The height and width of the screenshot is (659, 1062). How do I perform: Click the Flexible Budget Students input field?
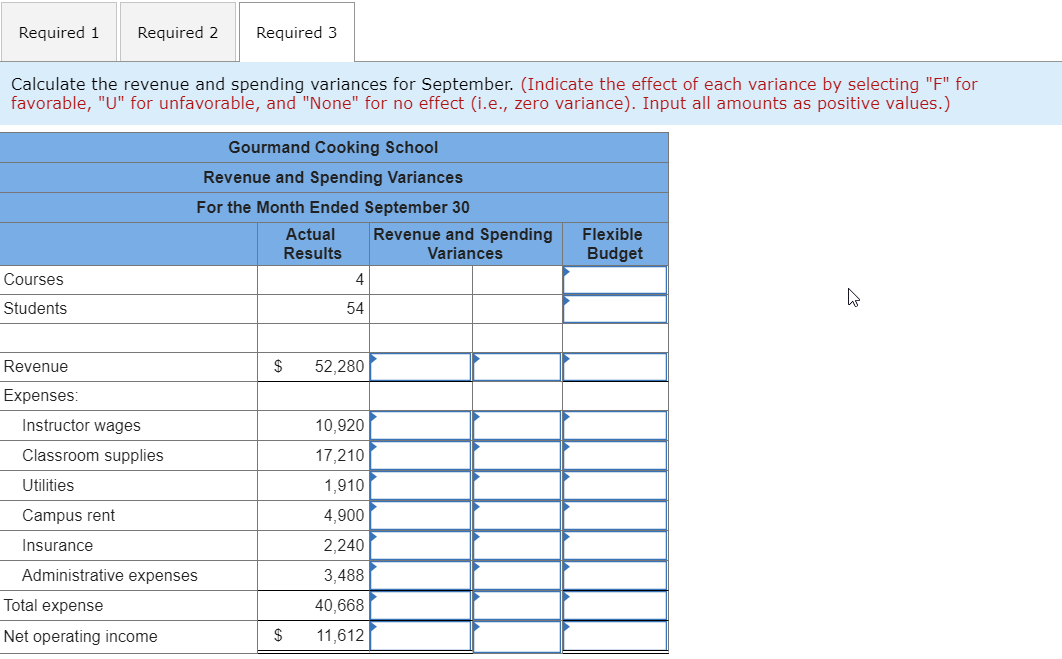(x=614, y=309)
